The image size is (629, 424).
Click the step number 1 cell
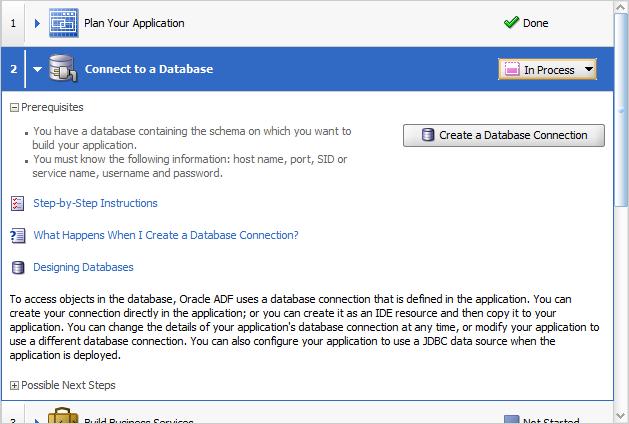pos(13,23)
